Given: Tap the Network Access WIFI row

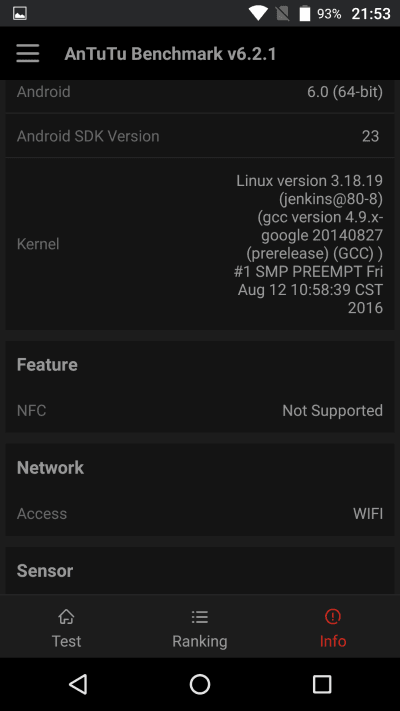Looking at the screenshot, I should point(200,513).
